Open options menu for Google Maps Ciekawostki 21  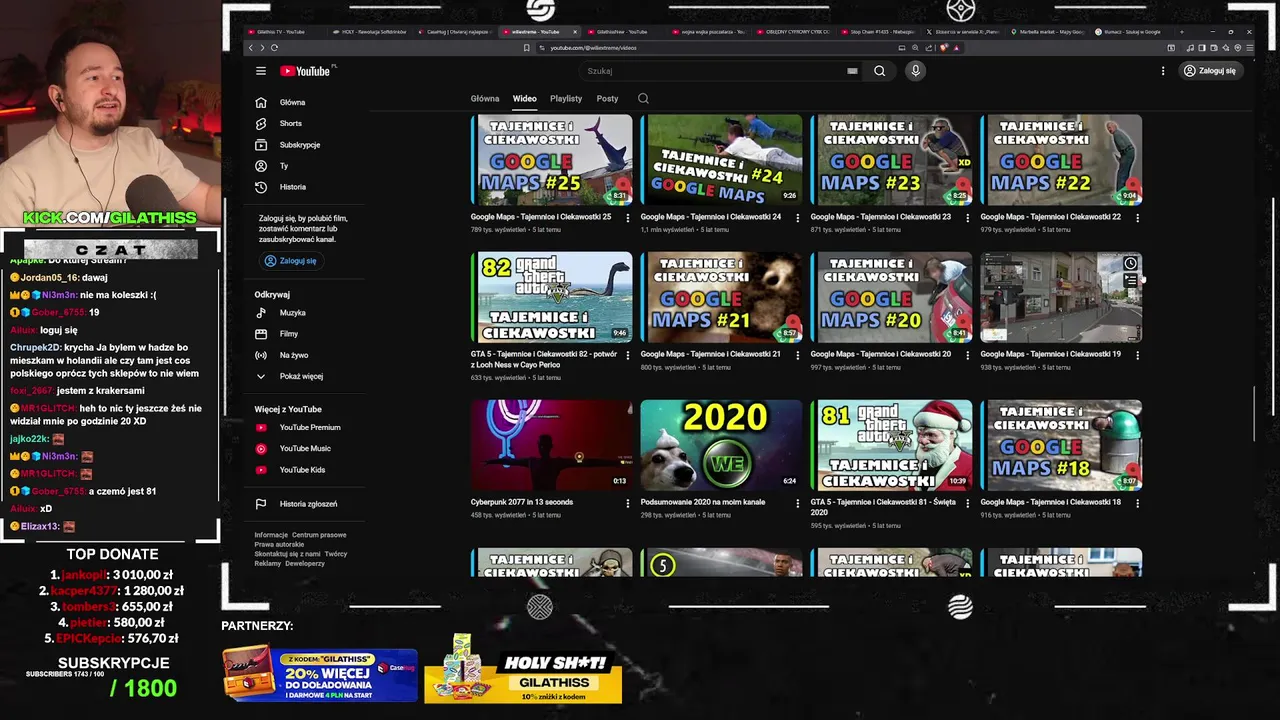coord(797,355)
